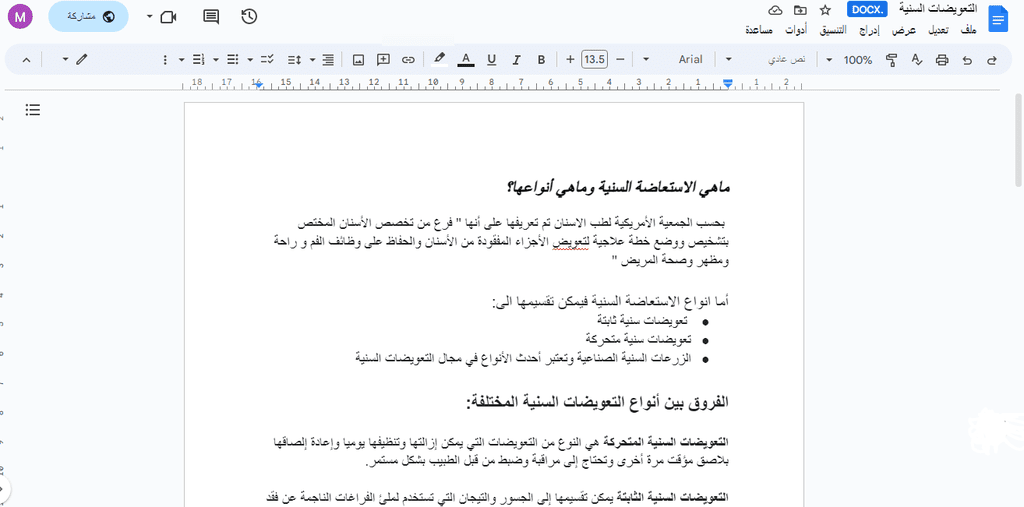This screenshot has width=1024, height=507.
Task: Click heading الفروق بين أنواع التعويضات السنية المختلفة
Action: pyautogui.click(x=600, y=402)
